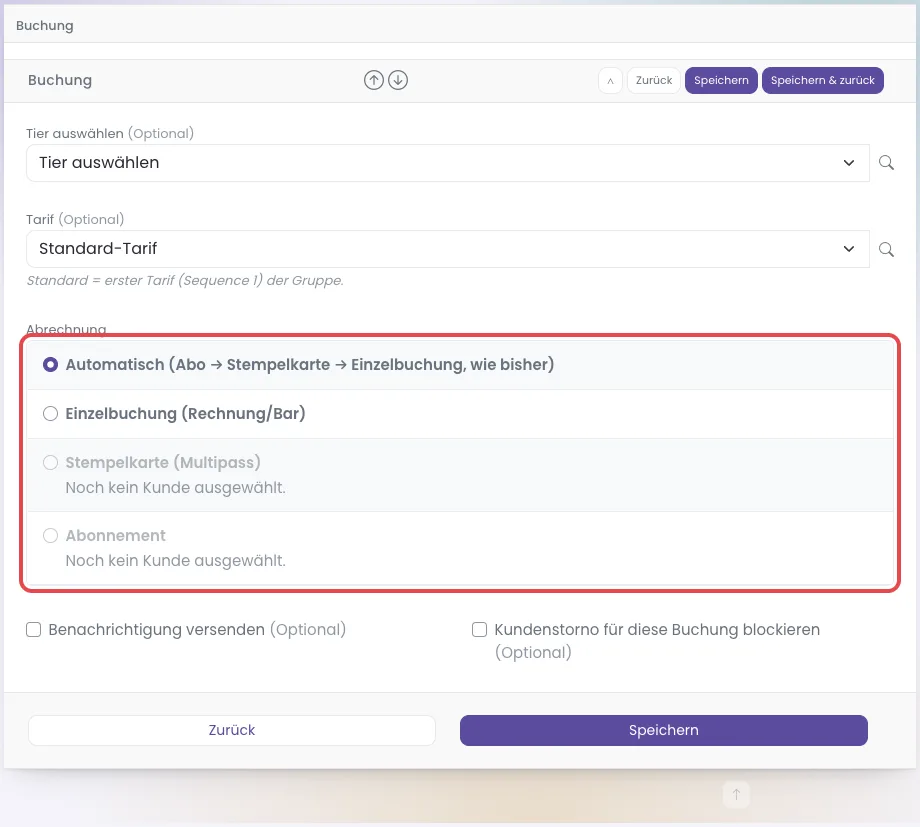This screenshot has width=920, height=827.
Task: Select the Automatisch billing radio option
Action: pos(50,364)
